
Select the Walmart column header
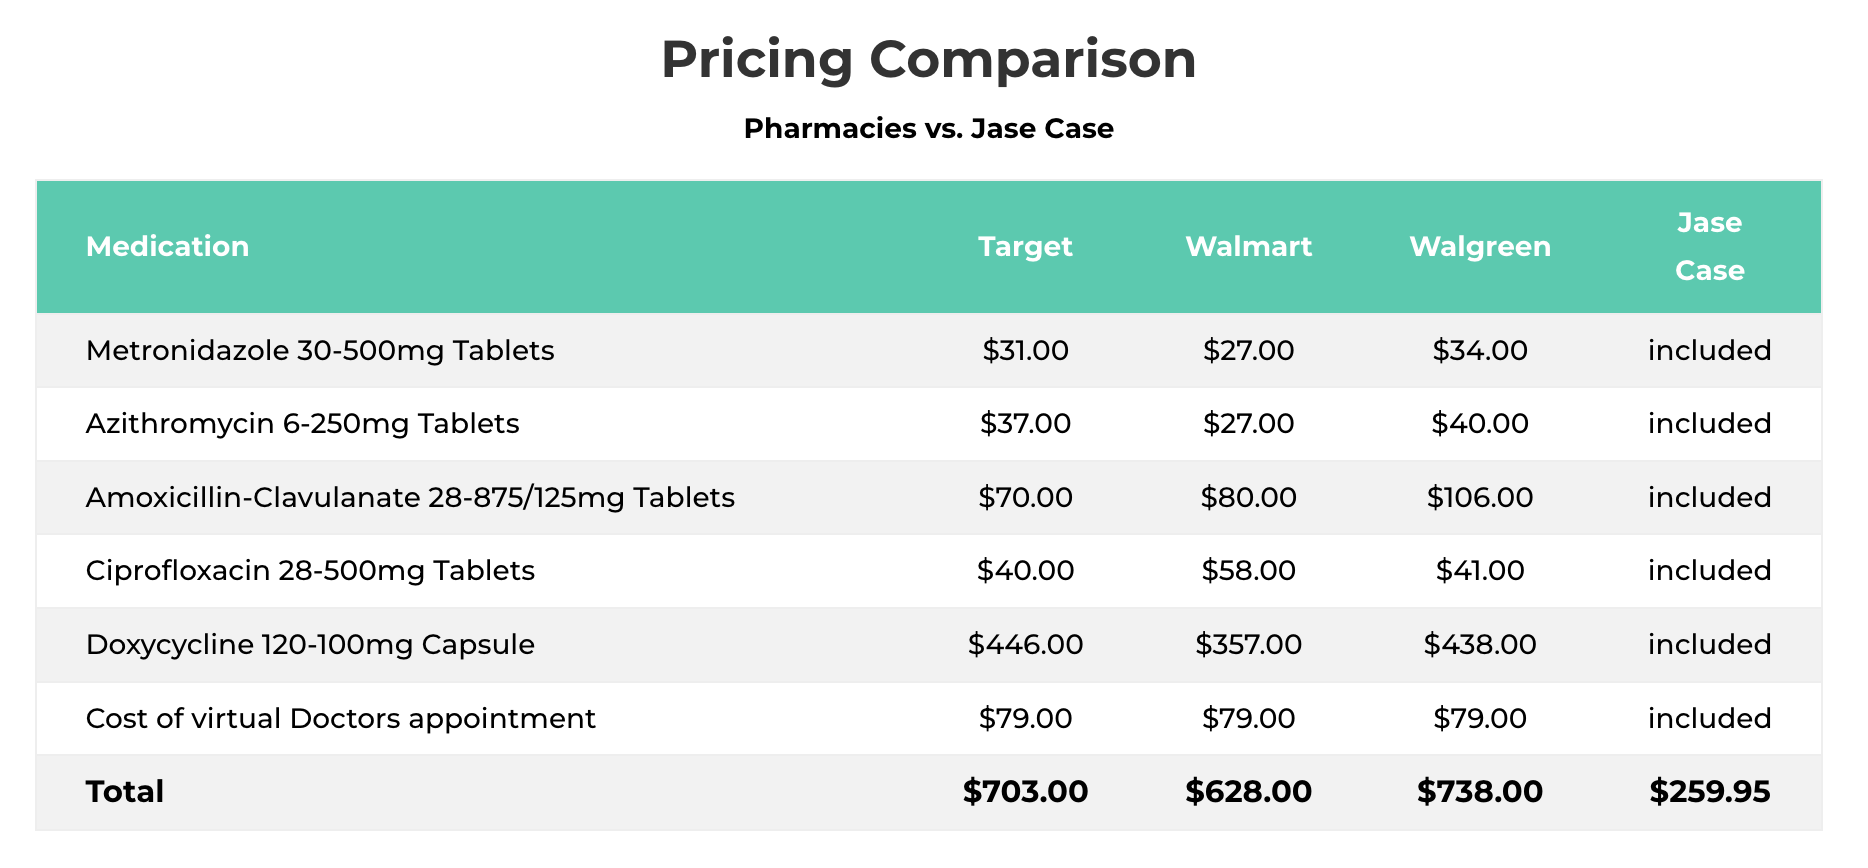[x=1248, y=246]
